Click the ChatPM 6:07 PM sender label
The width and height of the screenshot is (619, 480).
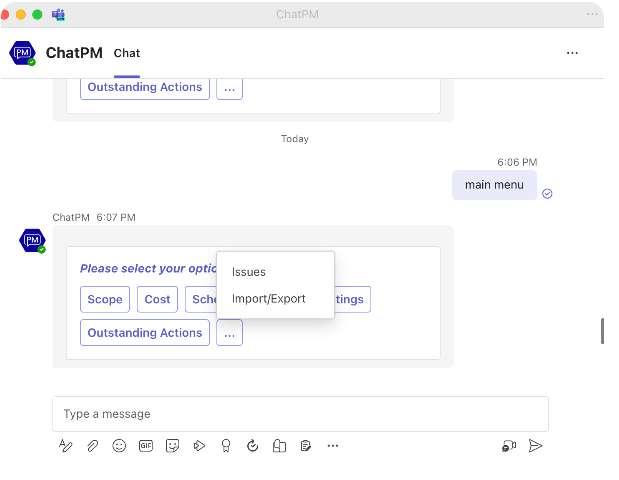[x=94, y=218]
